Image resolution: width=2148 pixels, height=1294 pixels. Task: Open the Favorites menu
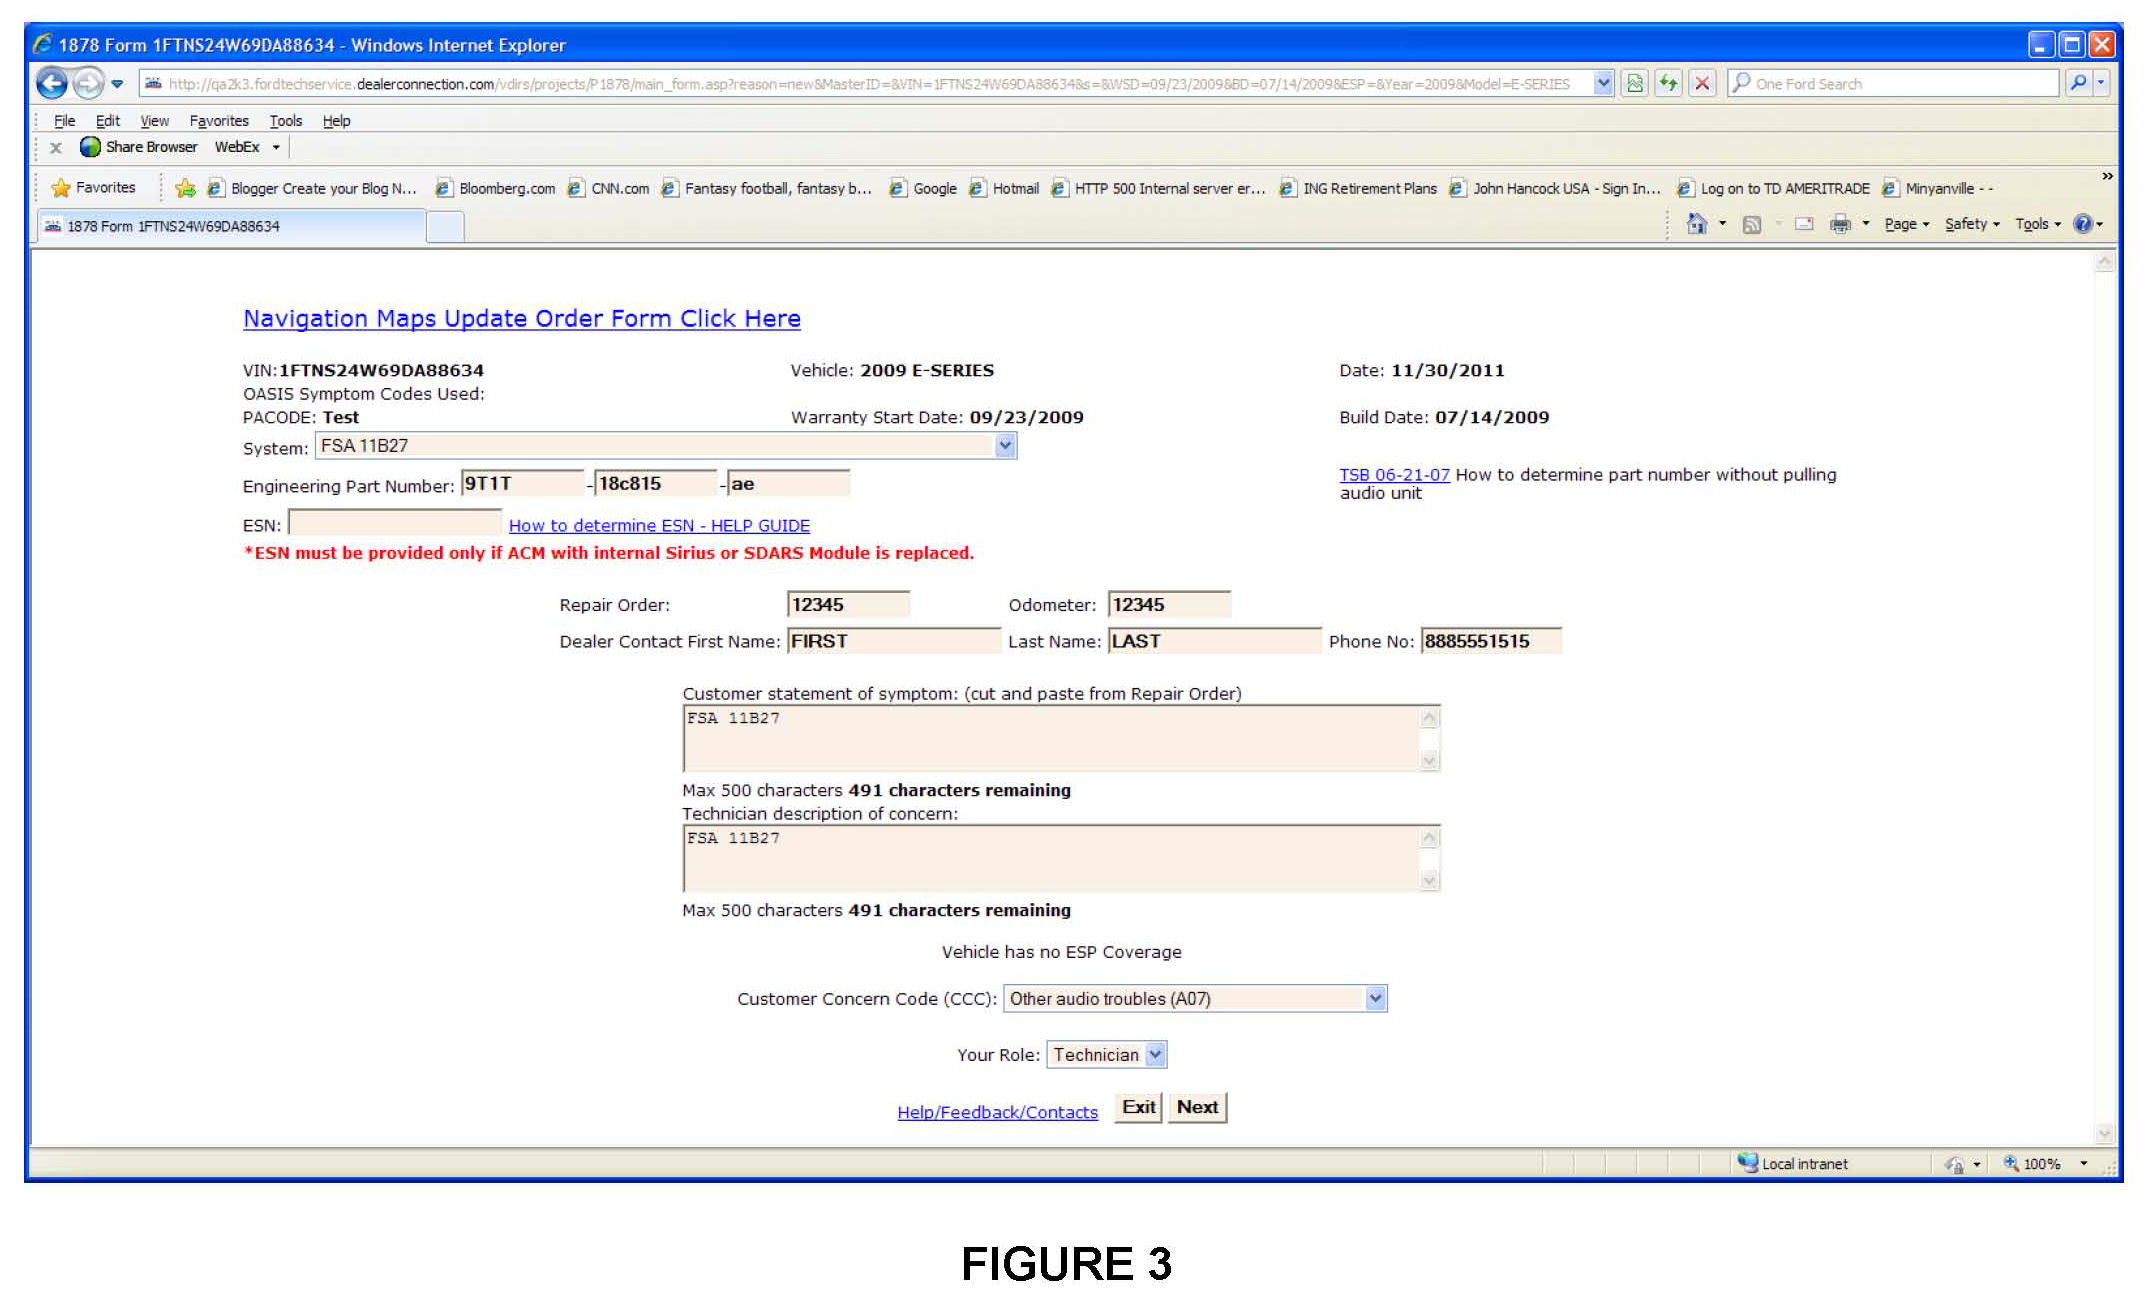219,121
